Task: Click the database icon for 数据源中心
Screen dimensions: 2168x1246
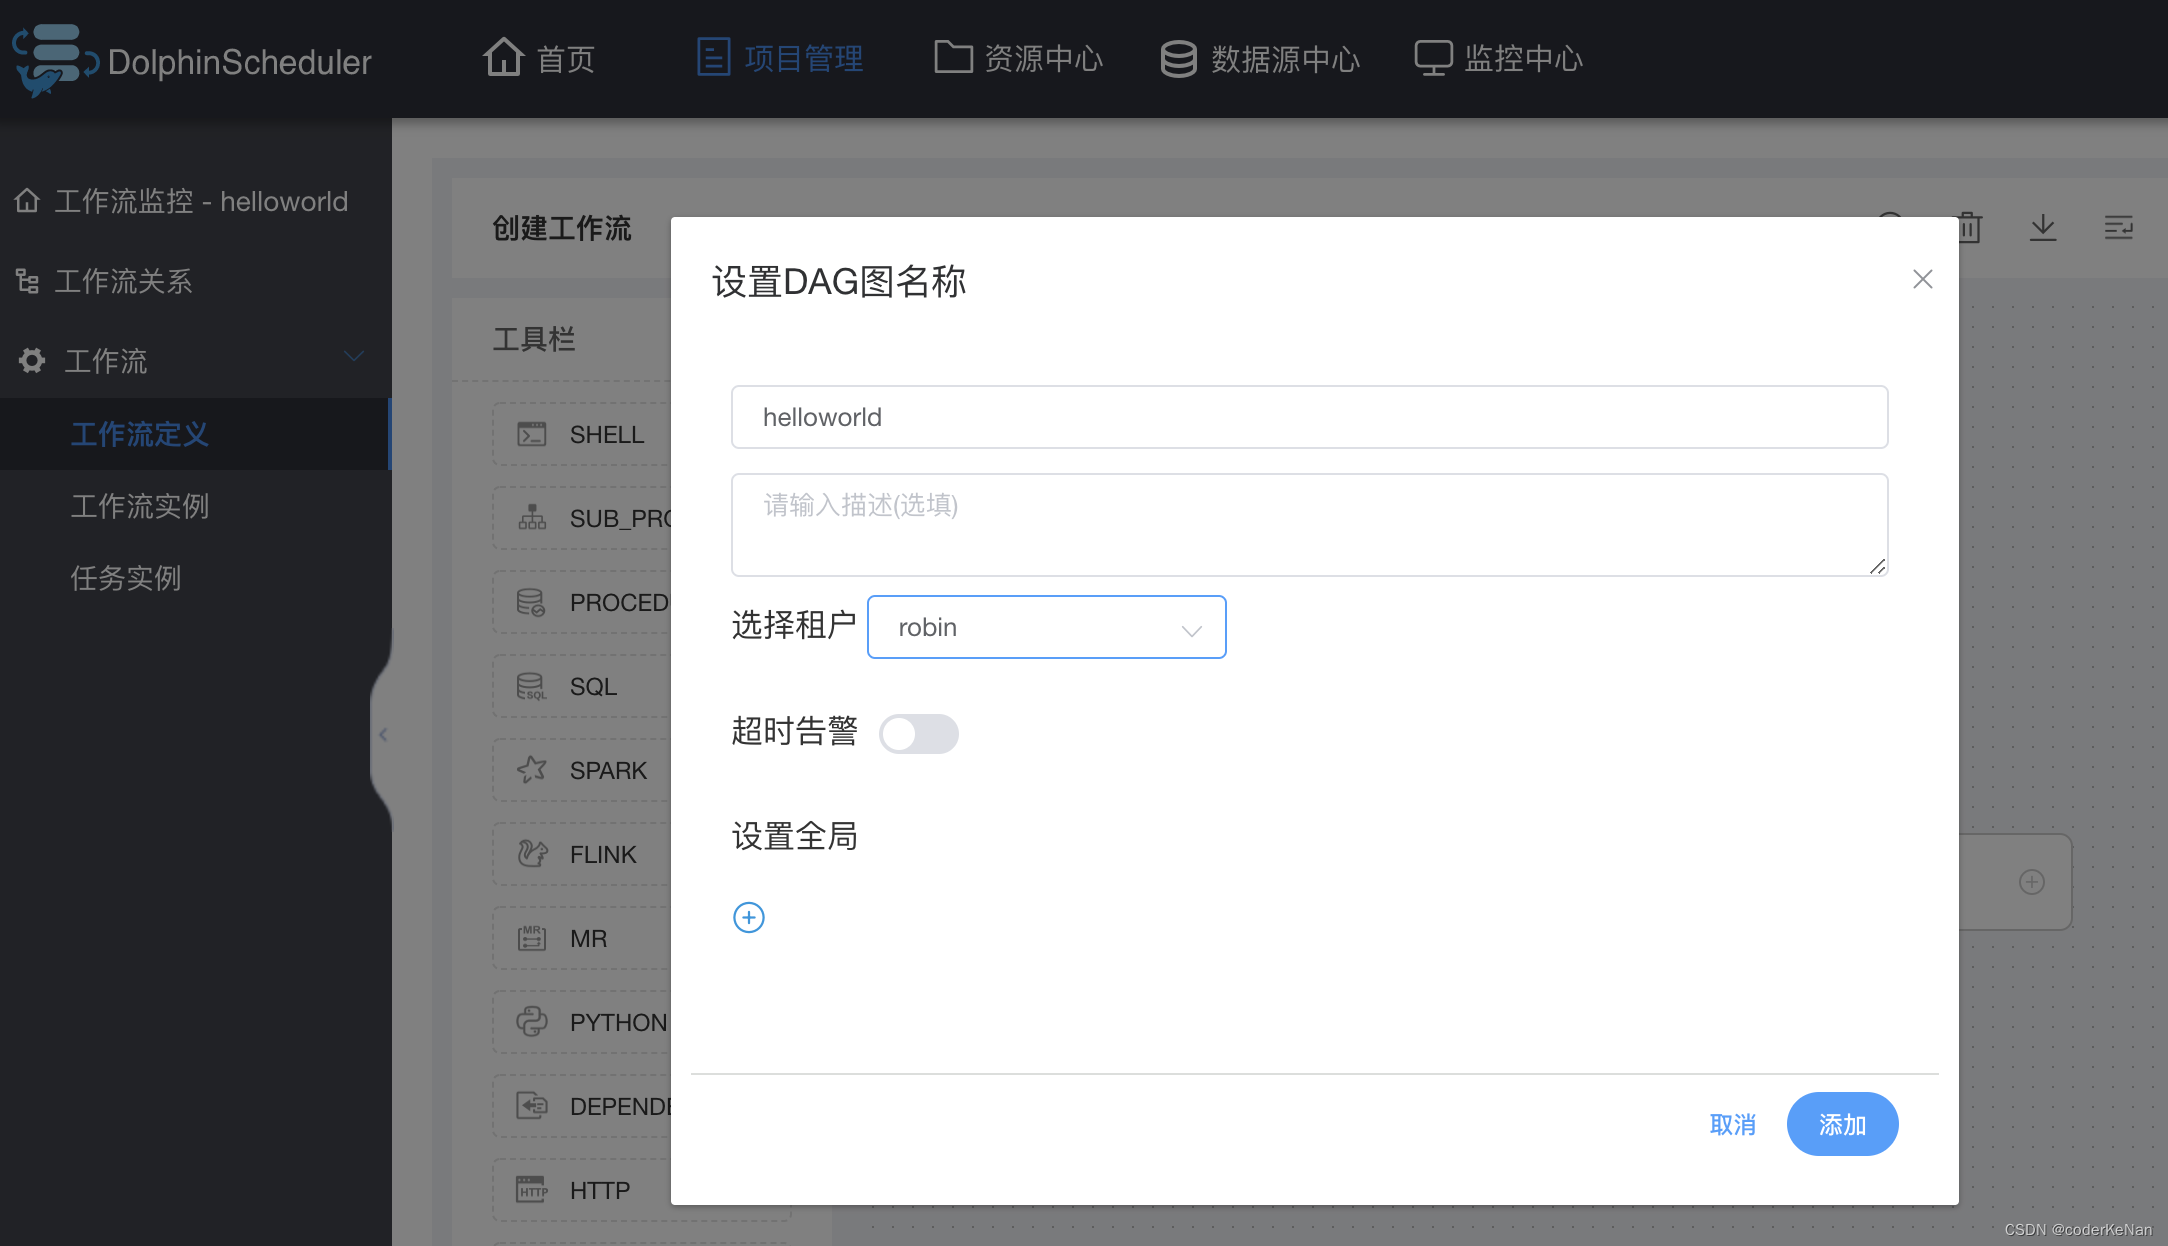Action: (1178, 59)
